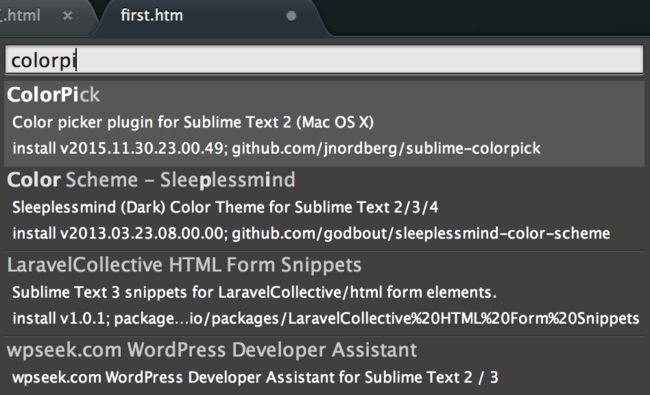This screenshot has height=395, width=650.
Task: Click the install v1.0.1 package URL line
Action: point(326,318)
